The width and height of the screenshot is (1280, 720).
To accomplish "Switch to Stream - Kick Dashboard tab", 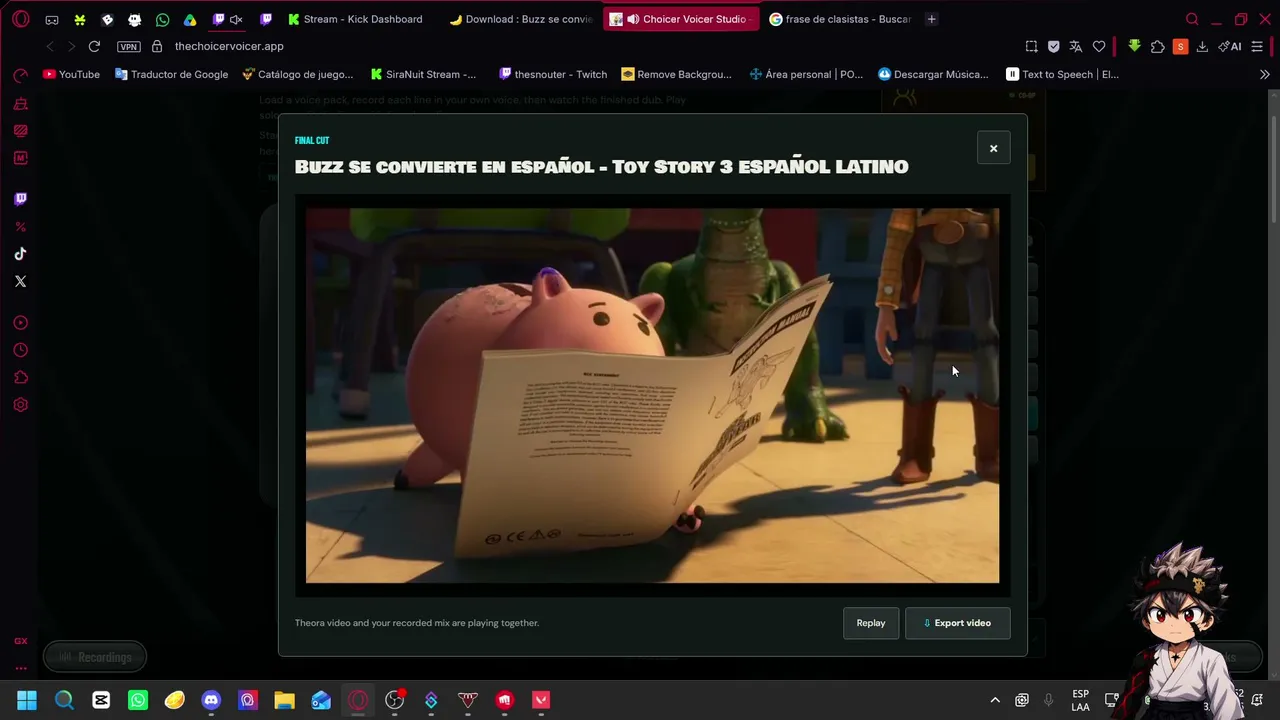I will point(355,19).
